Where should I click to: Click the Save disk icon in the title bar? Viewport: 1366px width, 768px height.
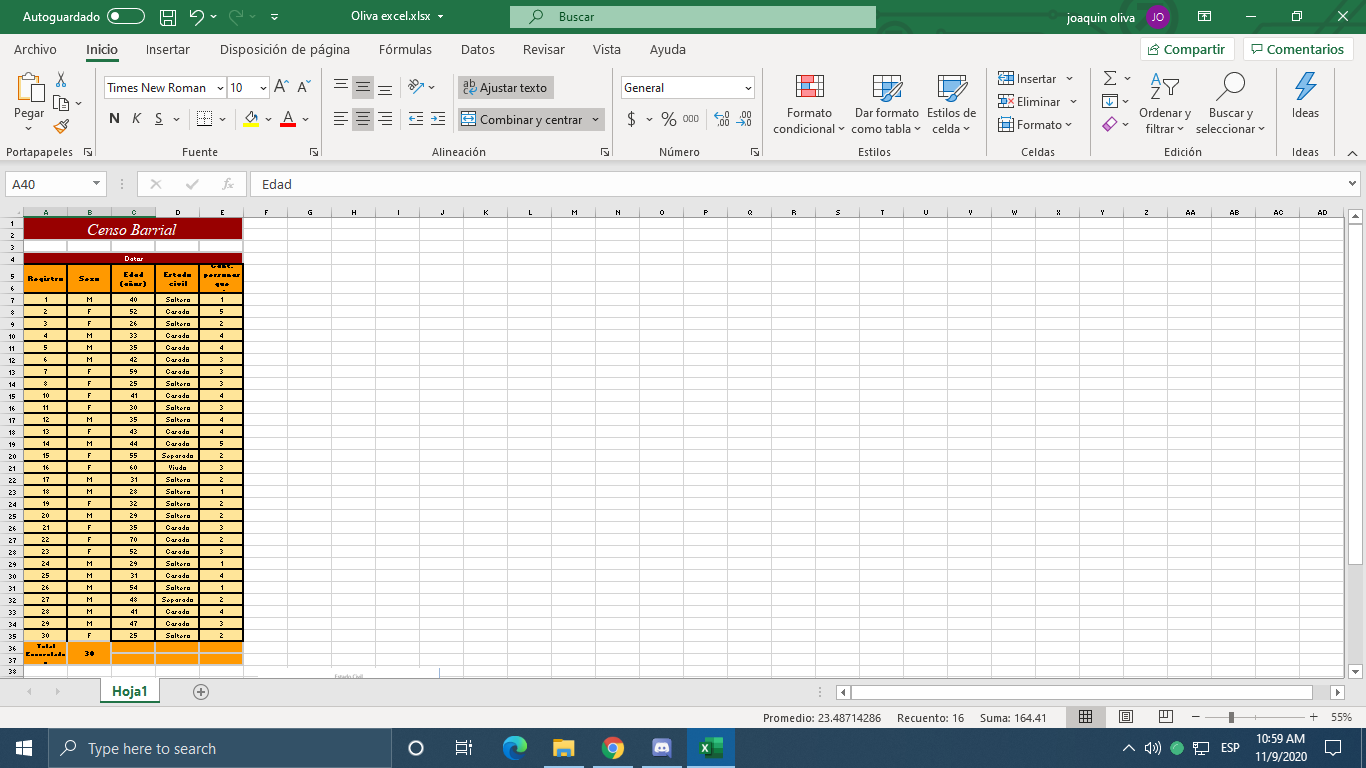[x=168, y=17]
